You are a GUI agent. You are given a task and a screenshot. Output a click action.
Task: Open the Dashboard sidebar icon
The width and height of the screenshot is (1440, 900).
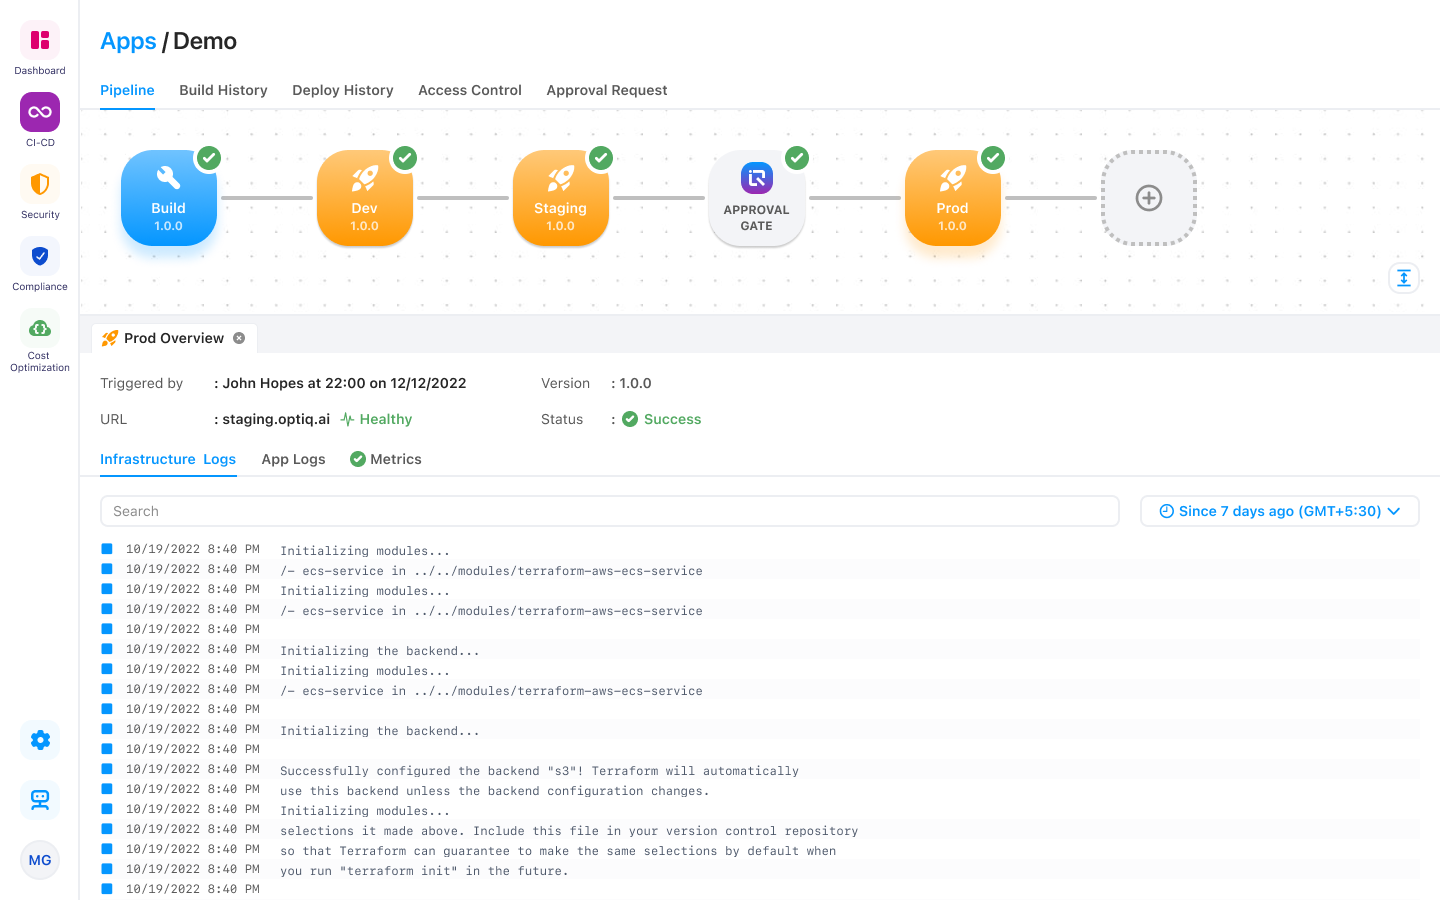40,41
